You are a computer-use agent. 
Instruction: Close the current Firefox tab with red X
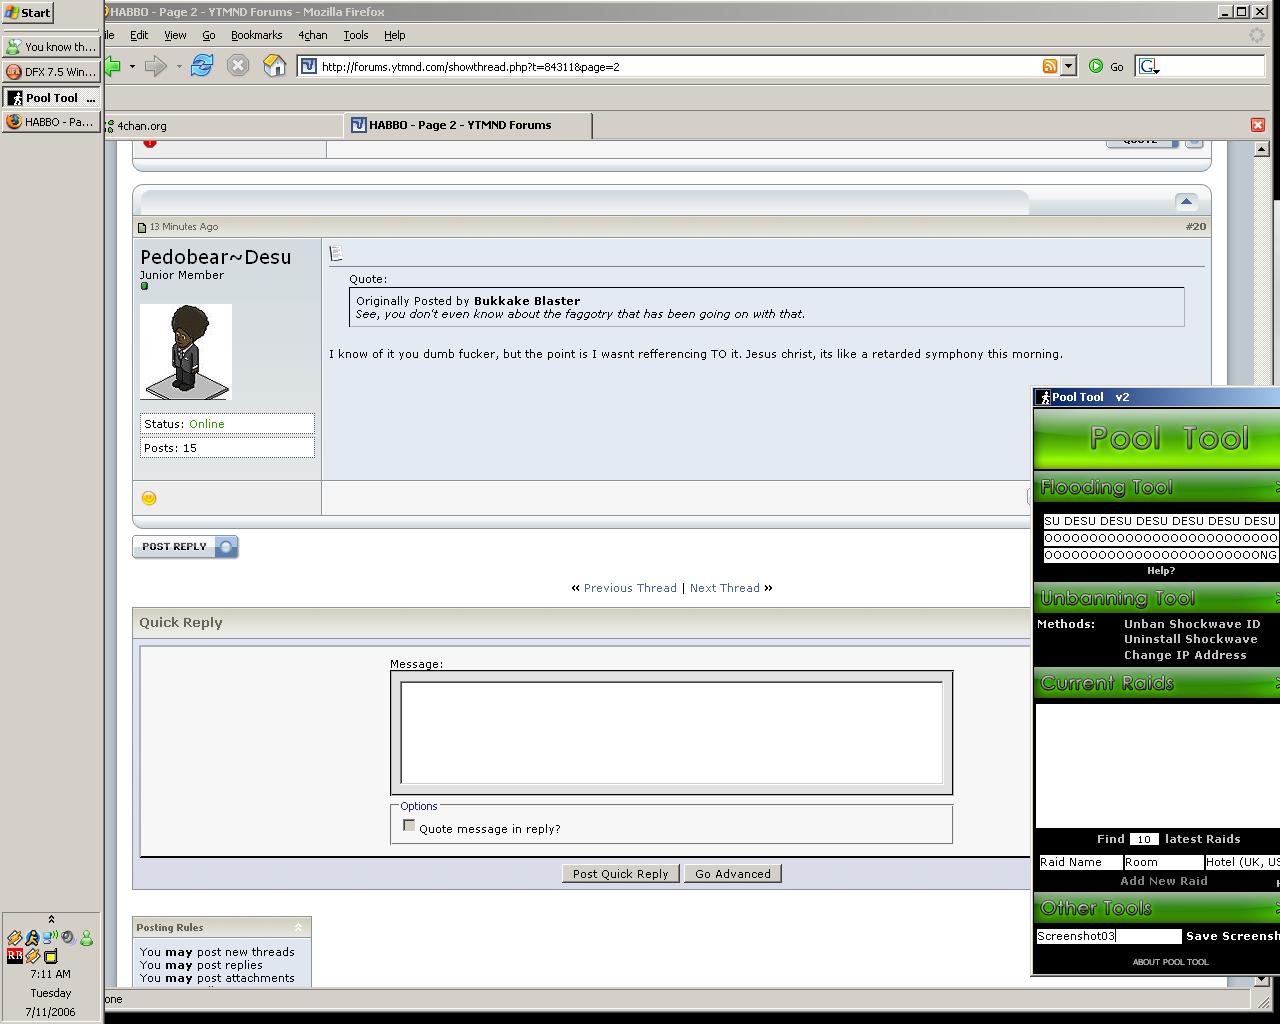1258,125
